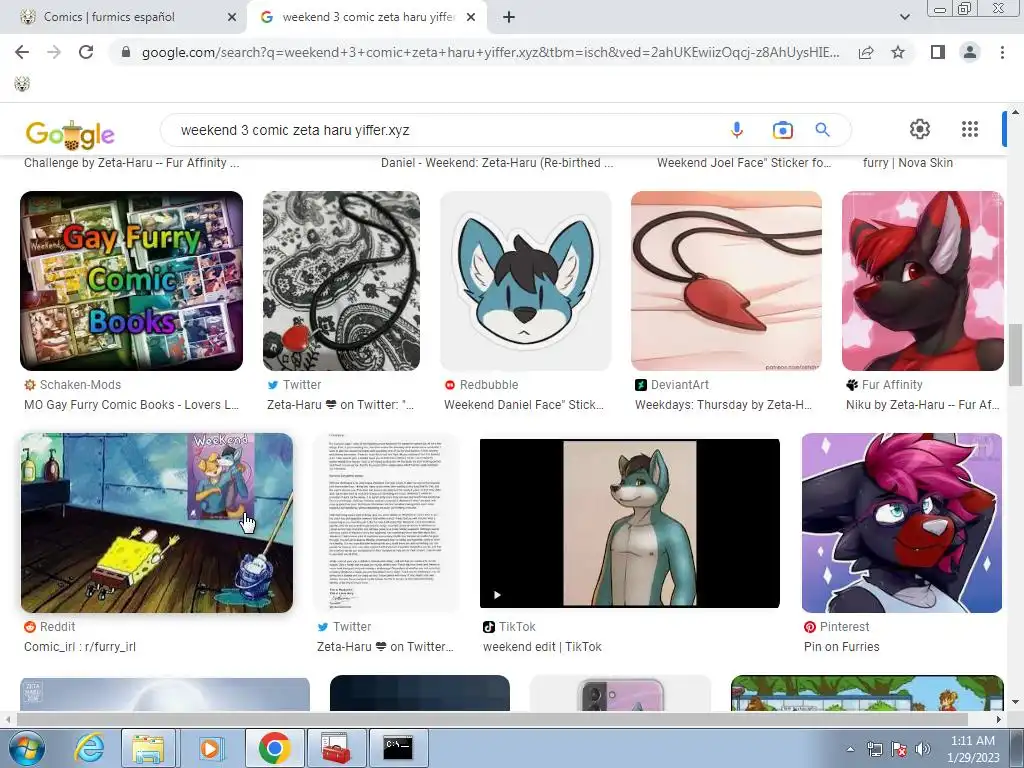Image resolution: width=1024 pixels, height=768 pixels.
Task: Click the browser forward arrow
Action: pyautogui.click(x=54, y=52)
